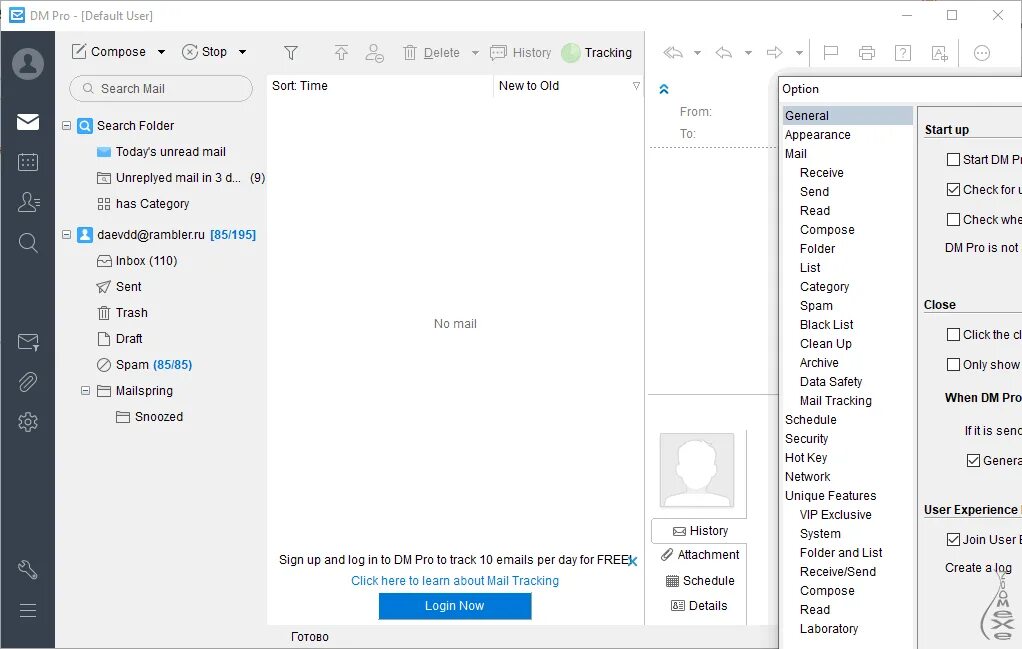Click the filter funnel icon in toolbar
Viewport: 1022px width, 649px height.
291,53
